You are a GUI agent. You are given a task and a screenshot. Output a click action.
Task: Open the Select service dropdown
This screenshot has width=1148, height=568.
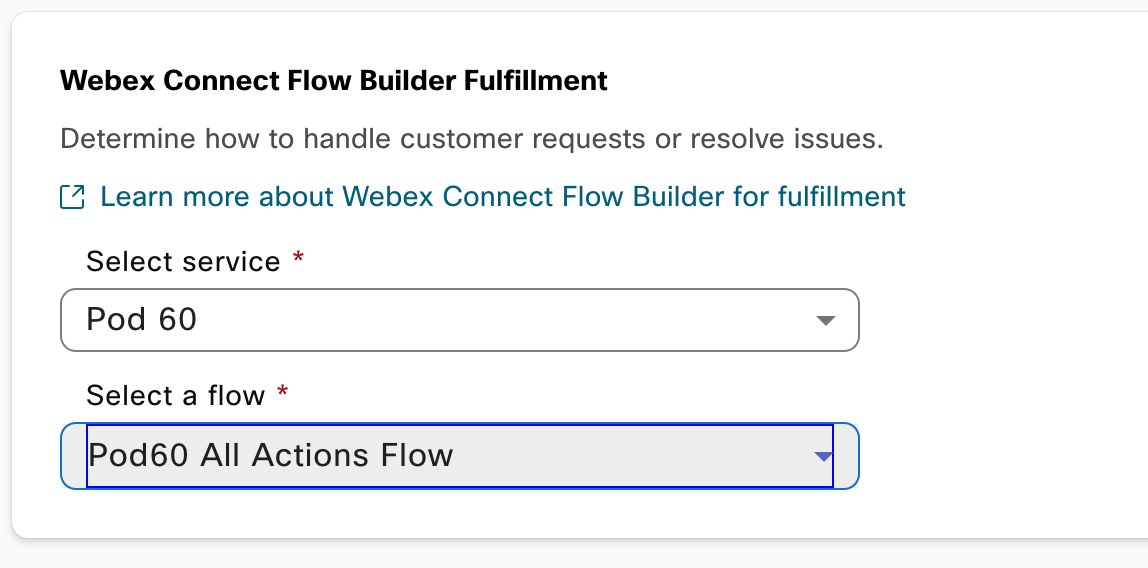click(x=459, y=320)
